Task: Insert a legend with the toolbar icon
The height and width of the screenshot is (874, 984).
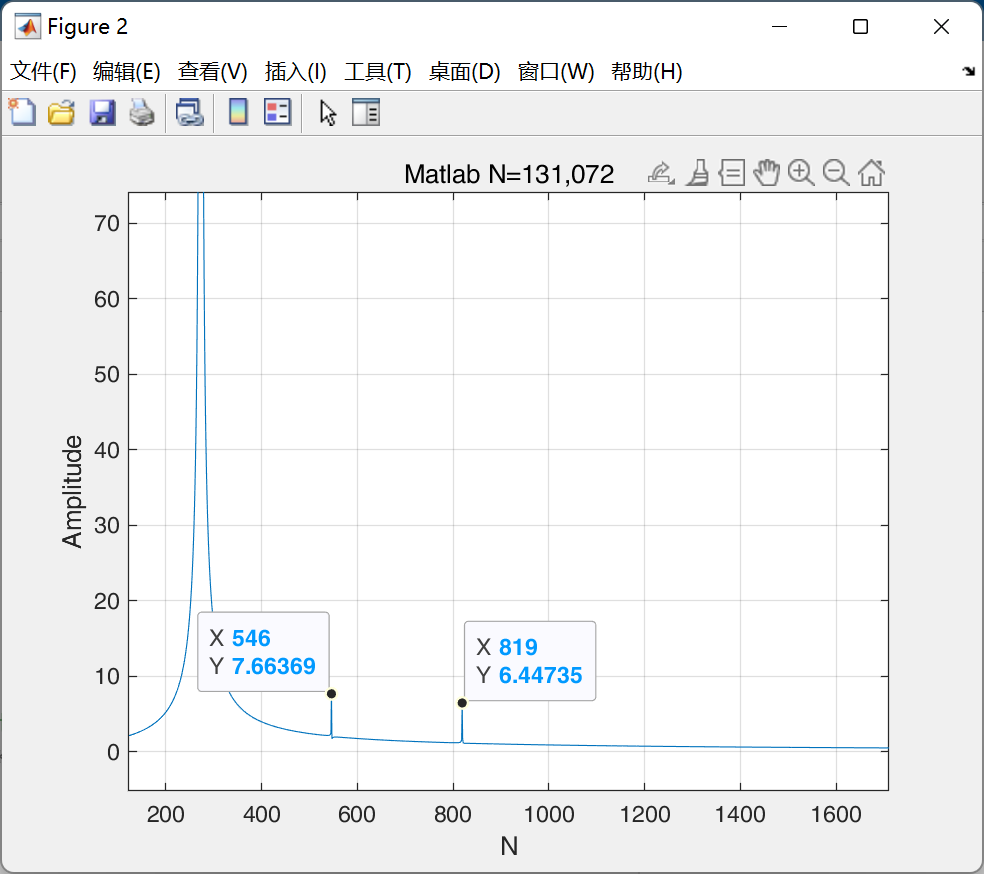Action: pyautogui.click(x=277, y=113)
